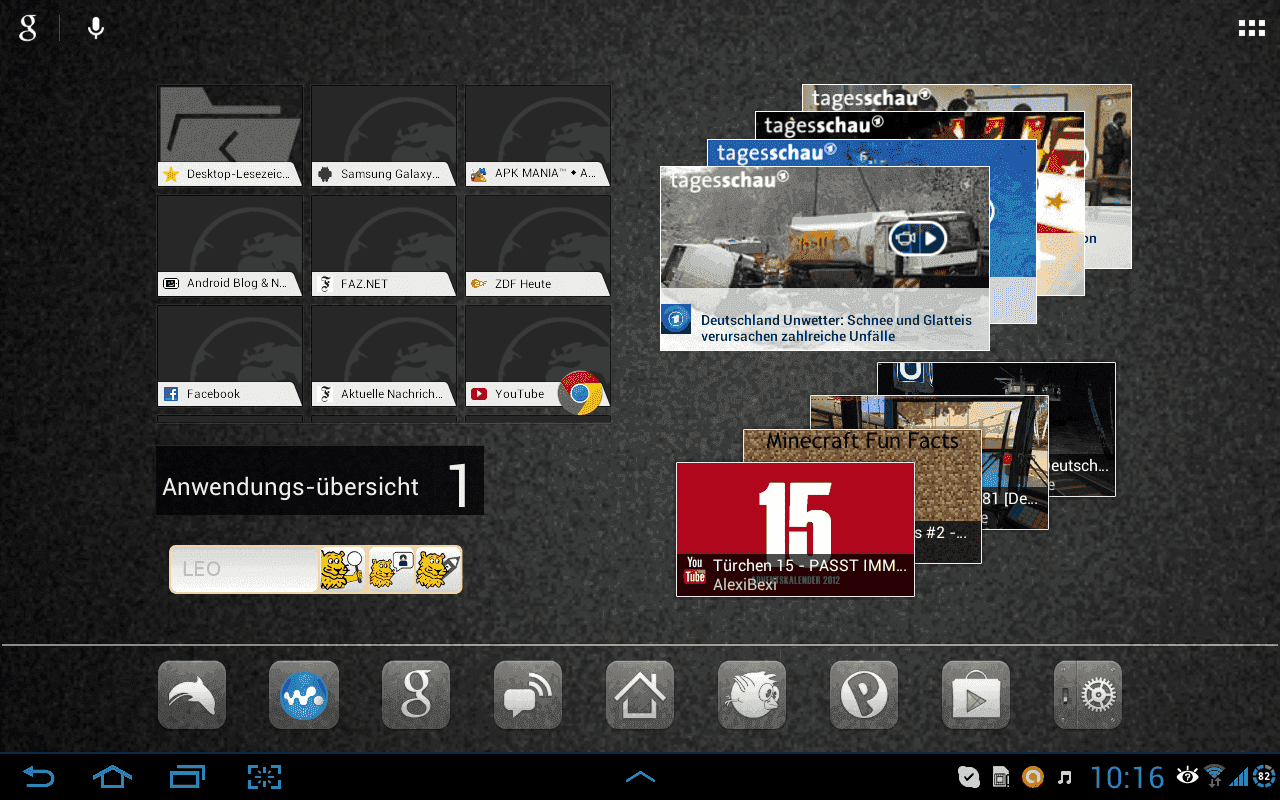
Task: Open the FAZ.NET bookmark tile
Action: 384,246
